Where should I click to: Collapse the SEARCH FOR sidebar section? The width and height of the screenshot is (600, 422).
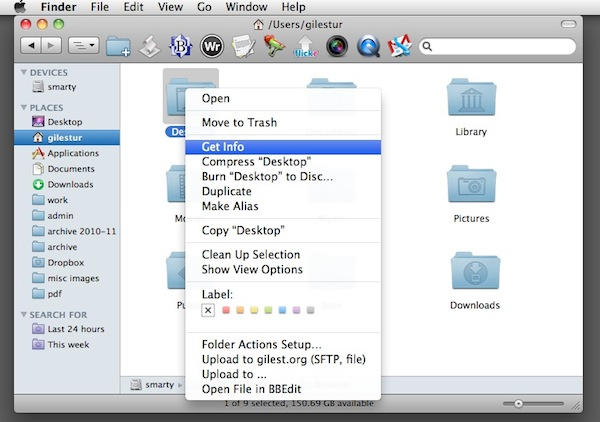coord(23,315)
